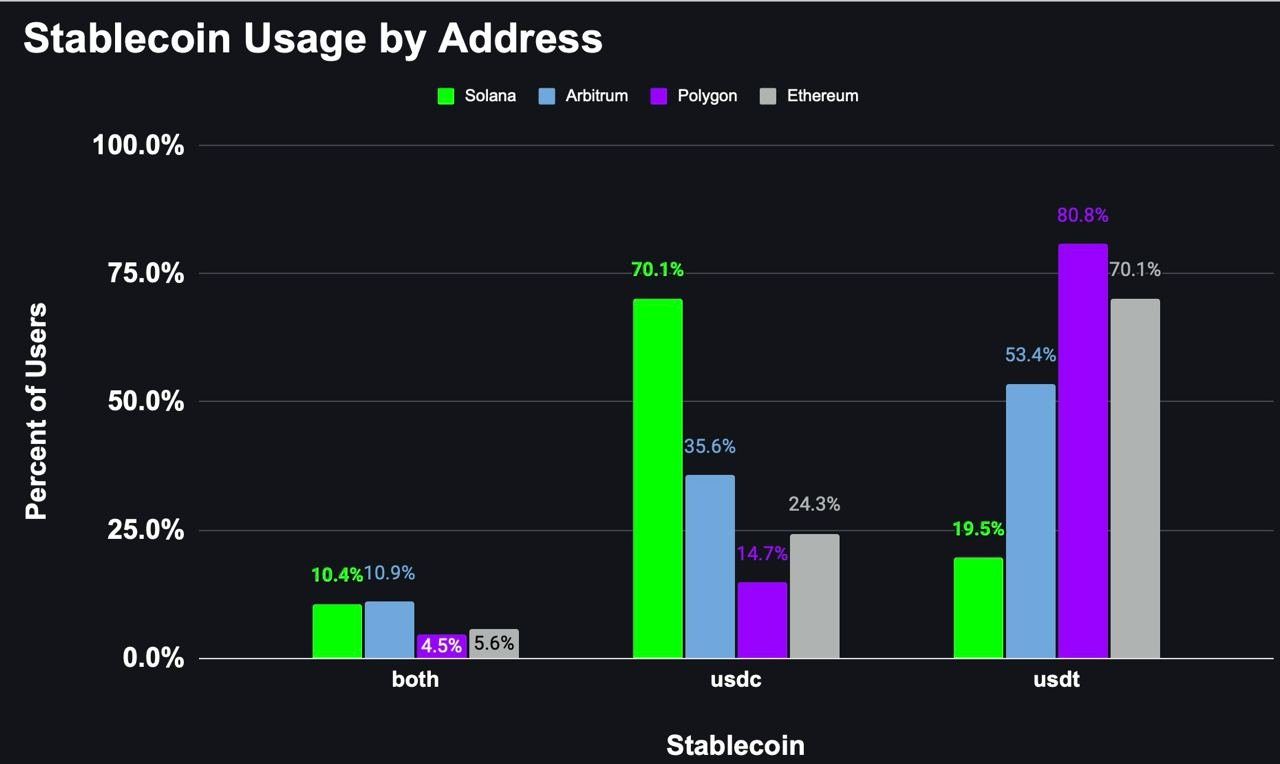Click the Solana usdt bar at 19.5%
The height and width of the screenshot is (764, 1280).
tap(978, 608)
